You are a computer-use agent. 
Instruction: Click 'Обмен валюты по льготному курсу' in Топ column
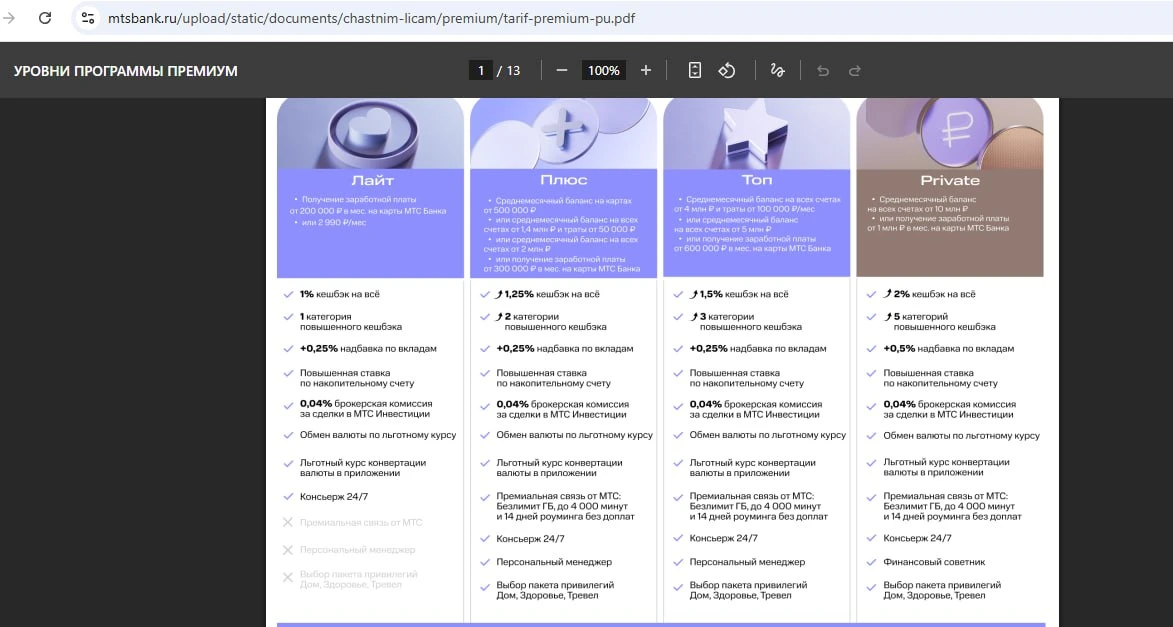768,435
